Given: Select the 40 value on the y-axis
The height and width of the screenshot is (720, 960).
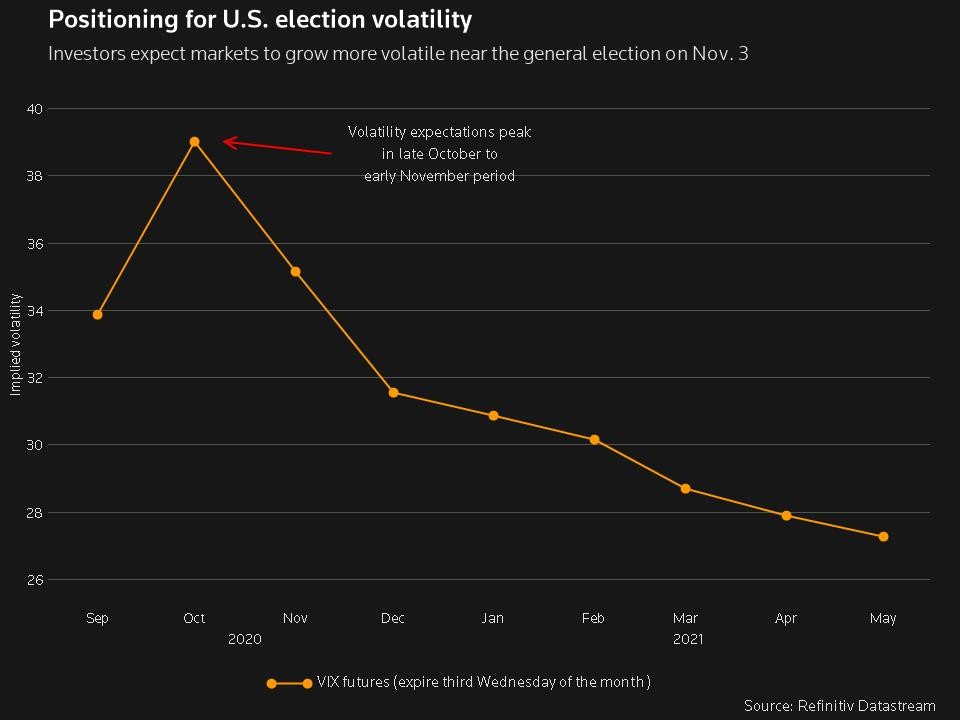Looking at the screenshot, I should [33, 108].
